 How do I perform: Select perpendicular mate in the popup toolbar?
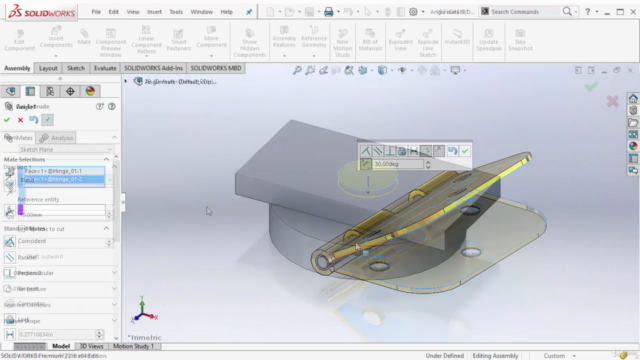tap(390, 151)
